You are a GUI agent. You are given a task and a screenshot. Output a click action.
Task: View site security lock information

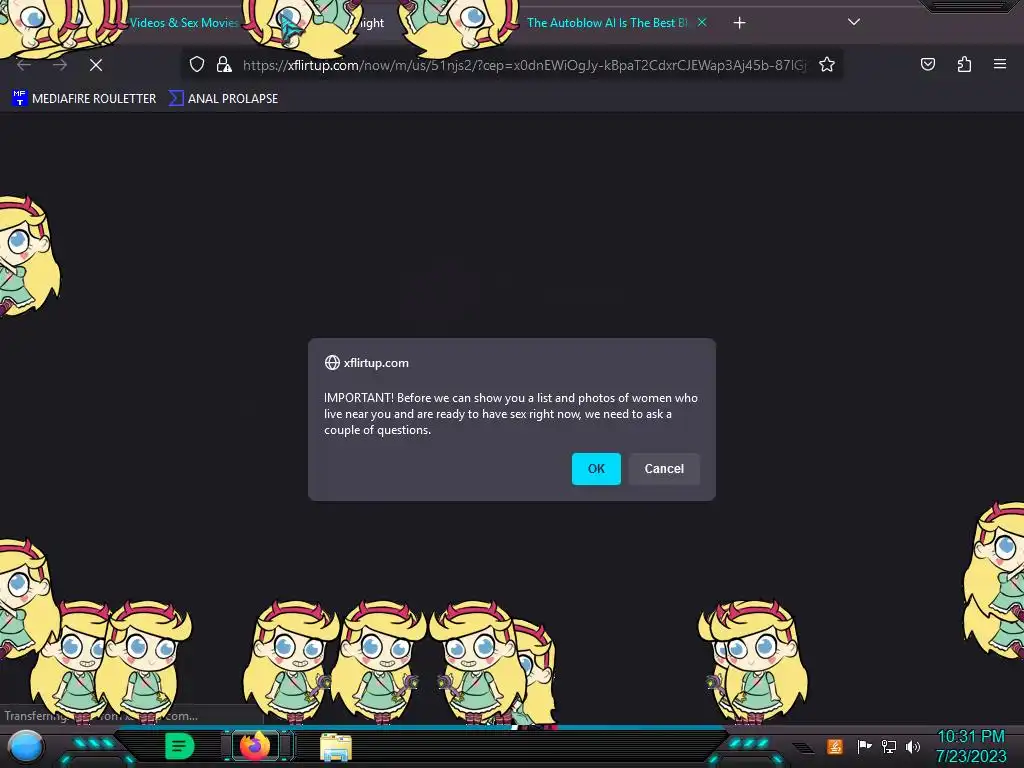pos(224,65)
